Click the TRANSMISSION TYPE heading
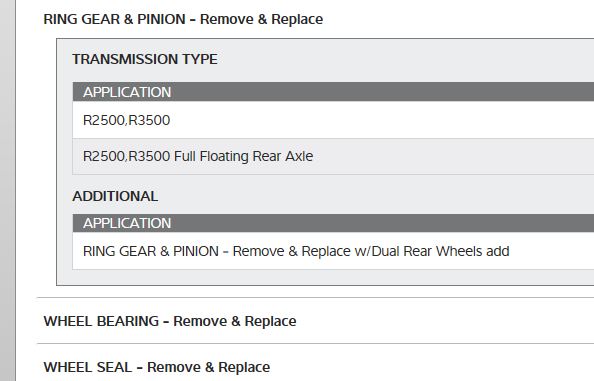Screen dimensions: 594x381 tap(145, 59)
